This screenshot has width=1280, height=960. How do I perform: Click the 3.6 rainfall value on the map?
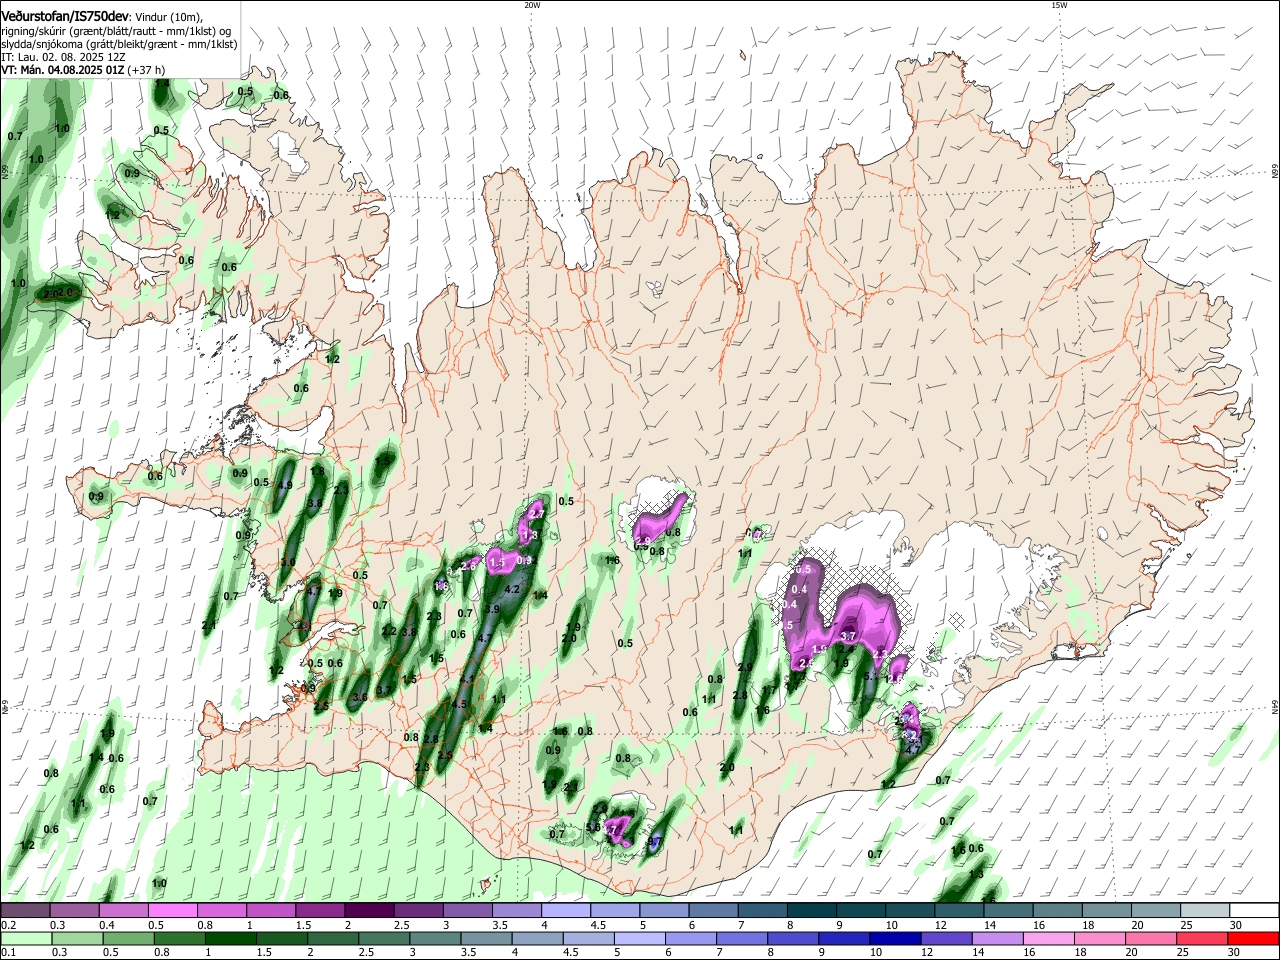coord(360,697)
